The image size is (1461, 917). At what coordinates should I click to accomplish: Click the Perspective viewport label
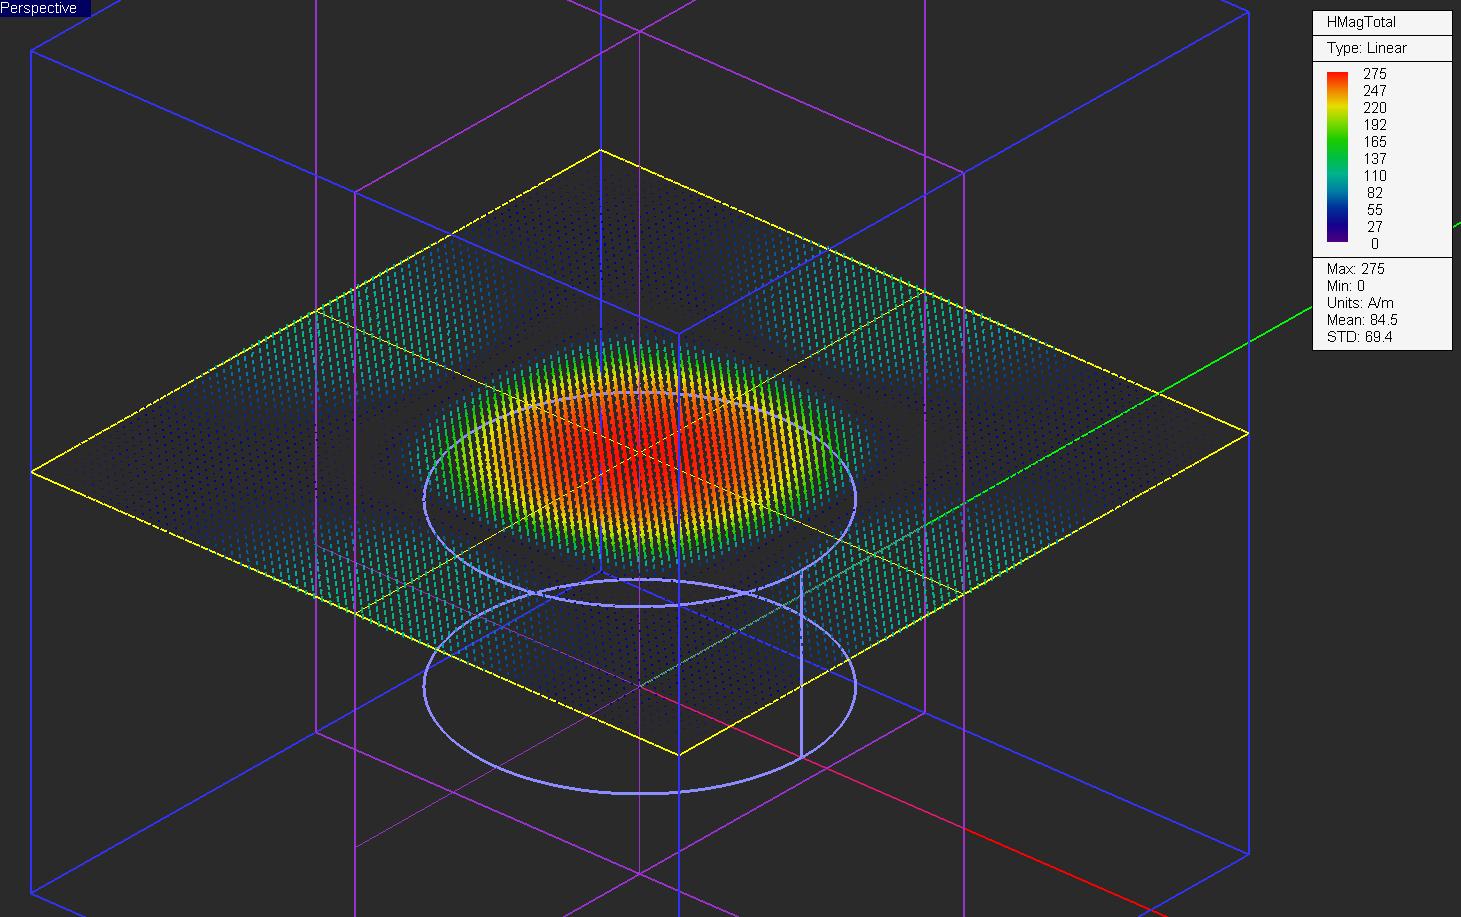tap(40, 8)
